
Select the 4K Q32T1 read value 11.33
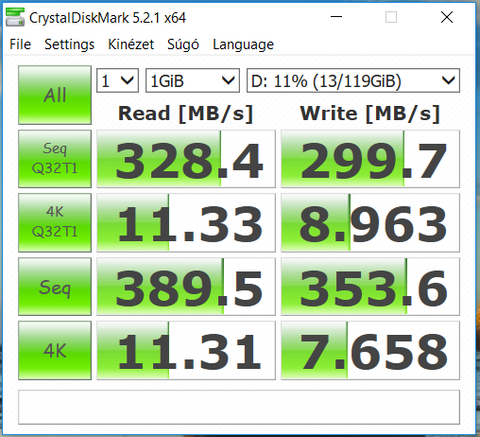pos(186,223)
